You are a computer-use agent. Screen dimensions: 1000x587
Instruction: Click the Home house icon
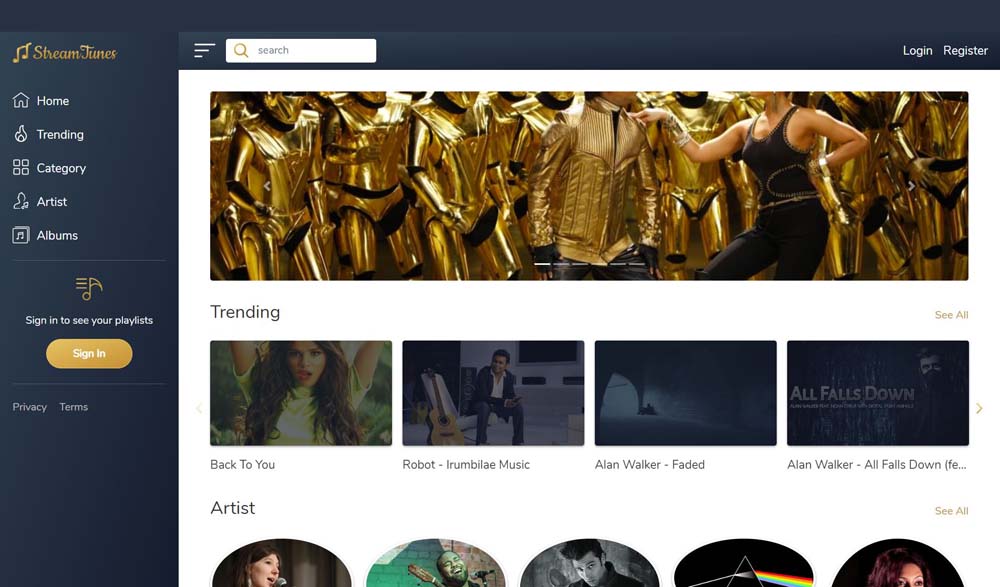pos(21,100)
